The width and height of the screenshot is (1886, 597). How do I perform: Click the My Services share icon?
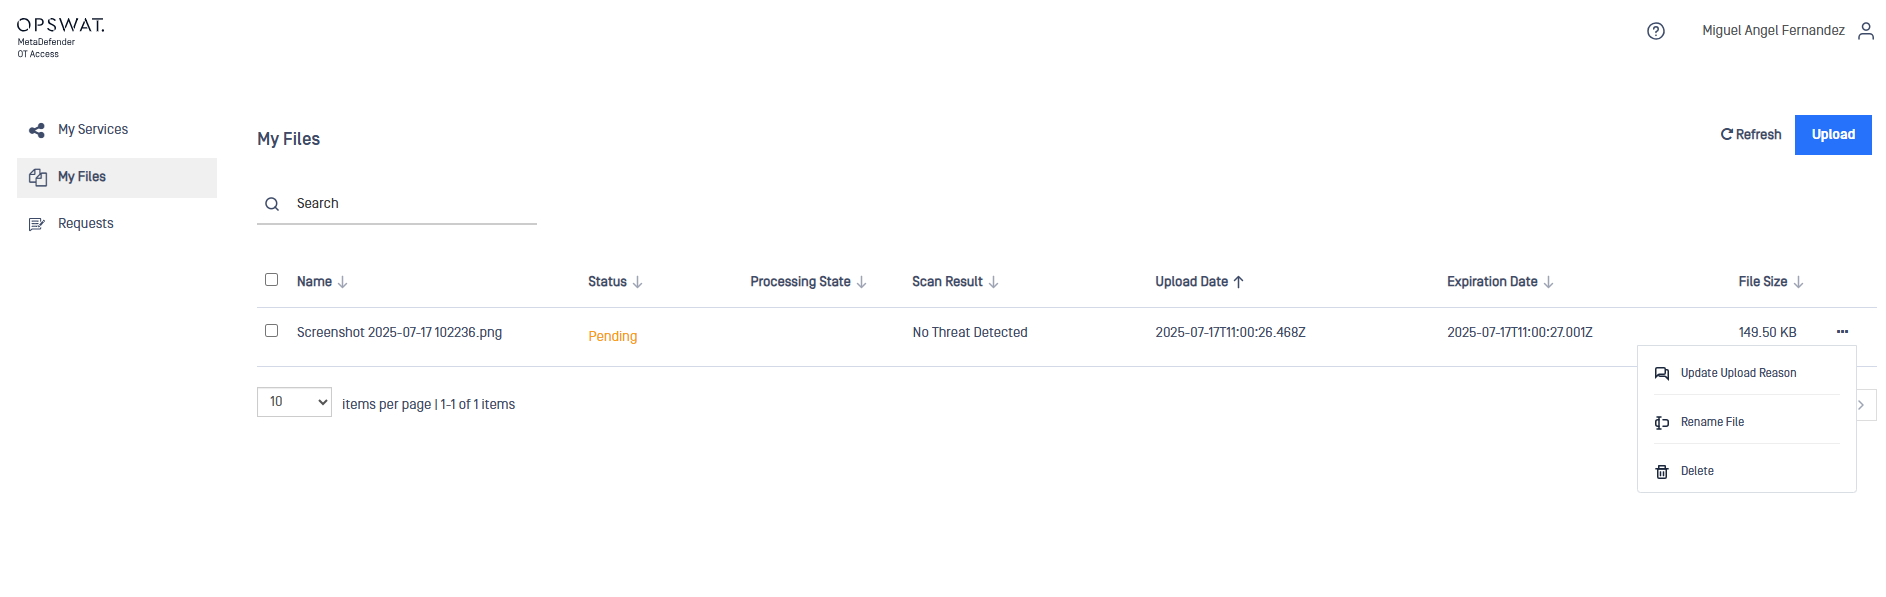37,130
